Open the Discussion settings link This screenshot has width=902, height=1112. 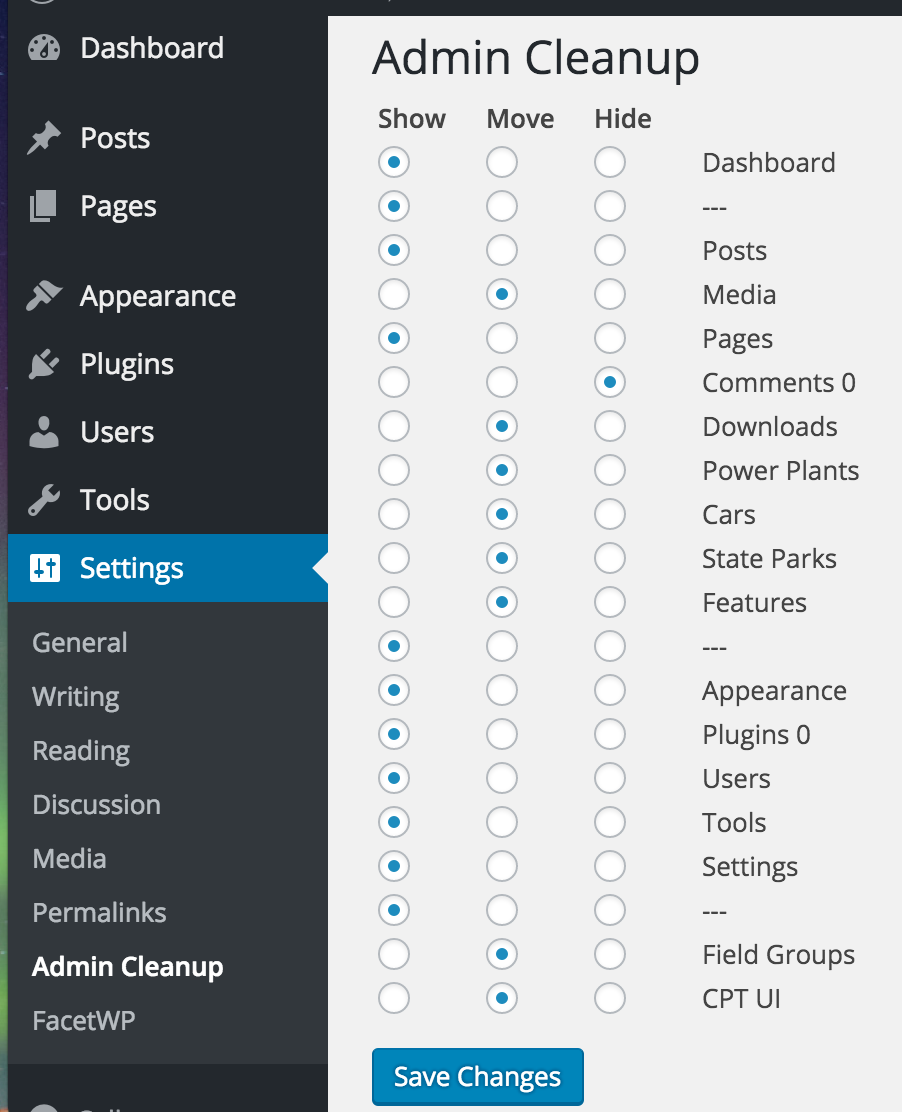tap(96, 805)
